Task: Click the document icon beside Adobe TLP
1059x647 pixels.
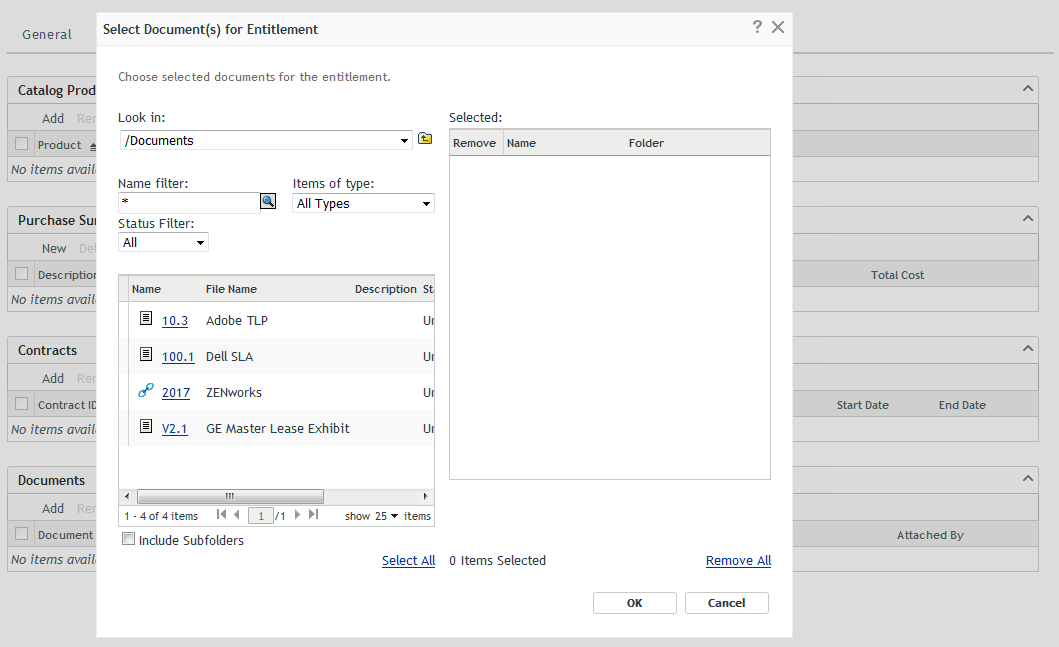Action: pos(146,319)
